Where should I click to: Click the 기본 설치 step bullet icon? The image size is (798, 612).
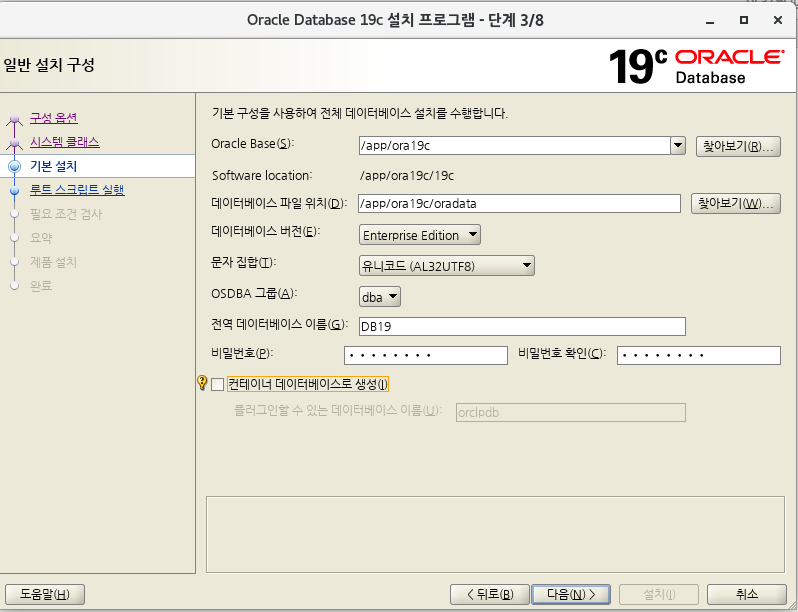tap(15, 166)
